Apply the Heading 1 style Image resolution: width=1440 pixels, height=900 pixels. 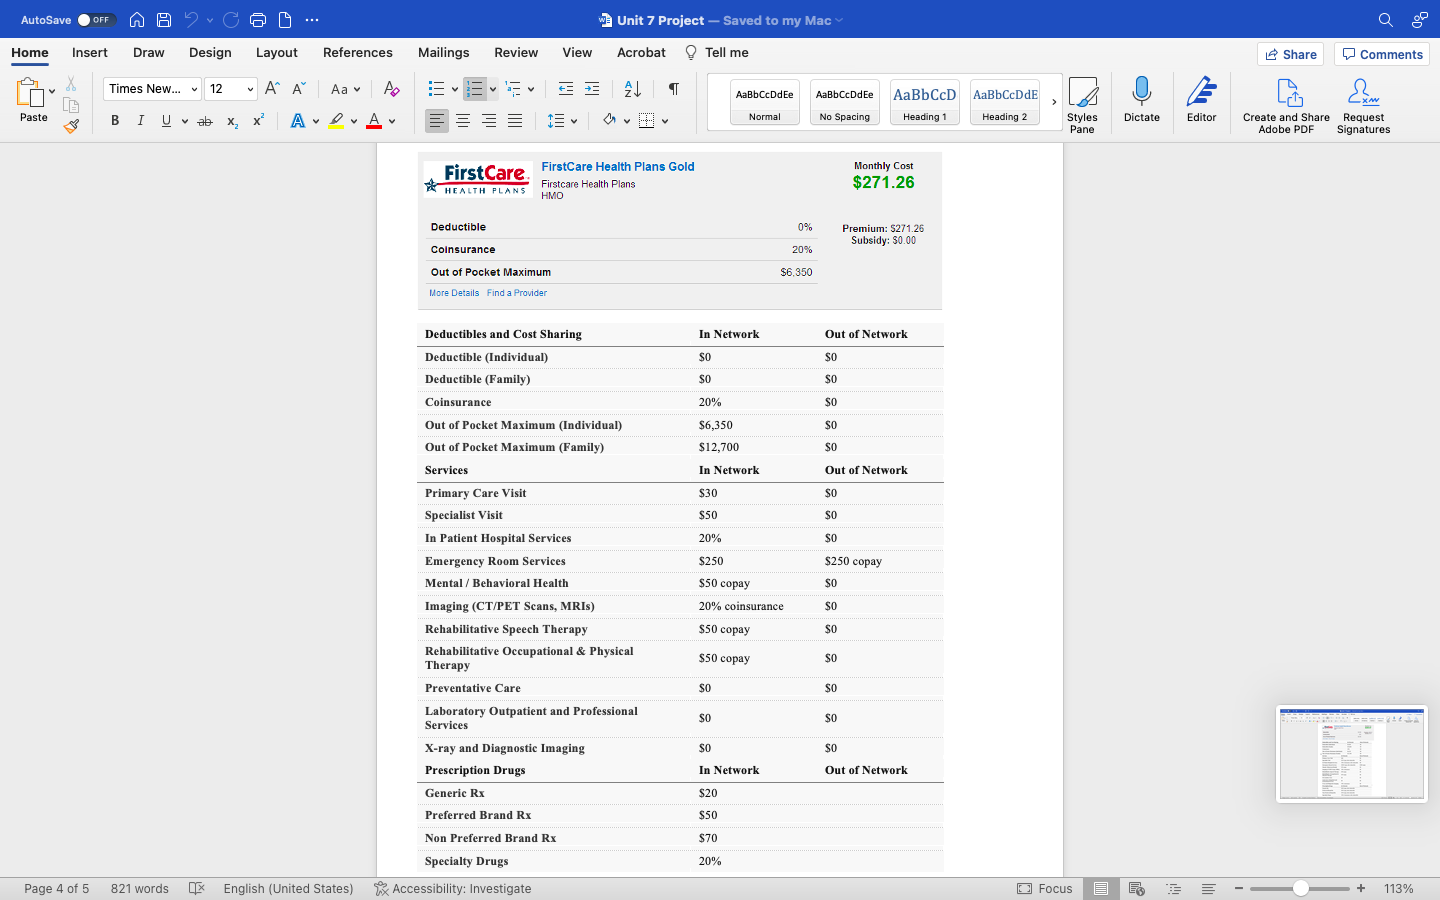point(925,102)
